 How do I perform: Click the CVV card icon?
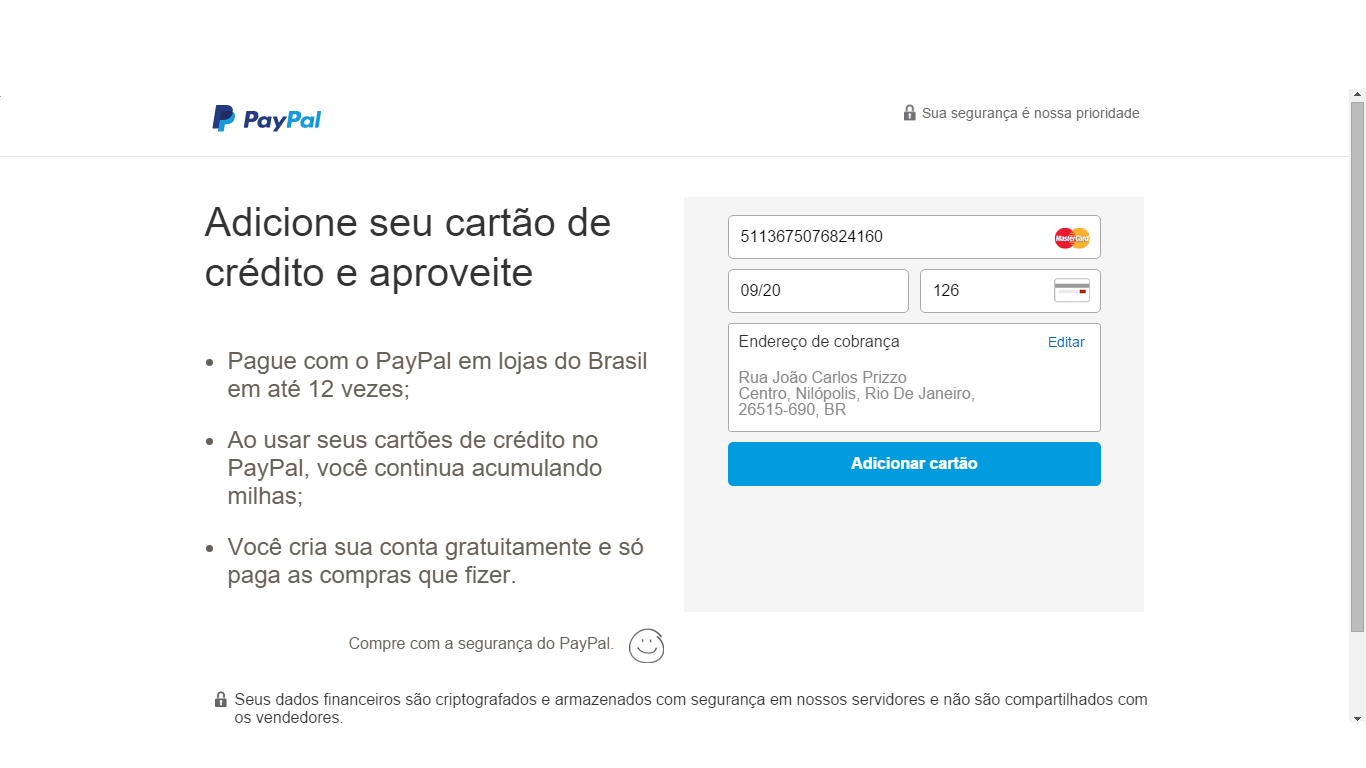[x=1072, y=291]
